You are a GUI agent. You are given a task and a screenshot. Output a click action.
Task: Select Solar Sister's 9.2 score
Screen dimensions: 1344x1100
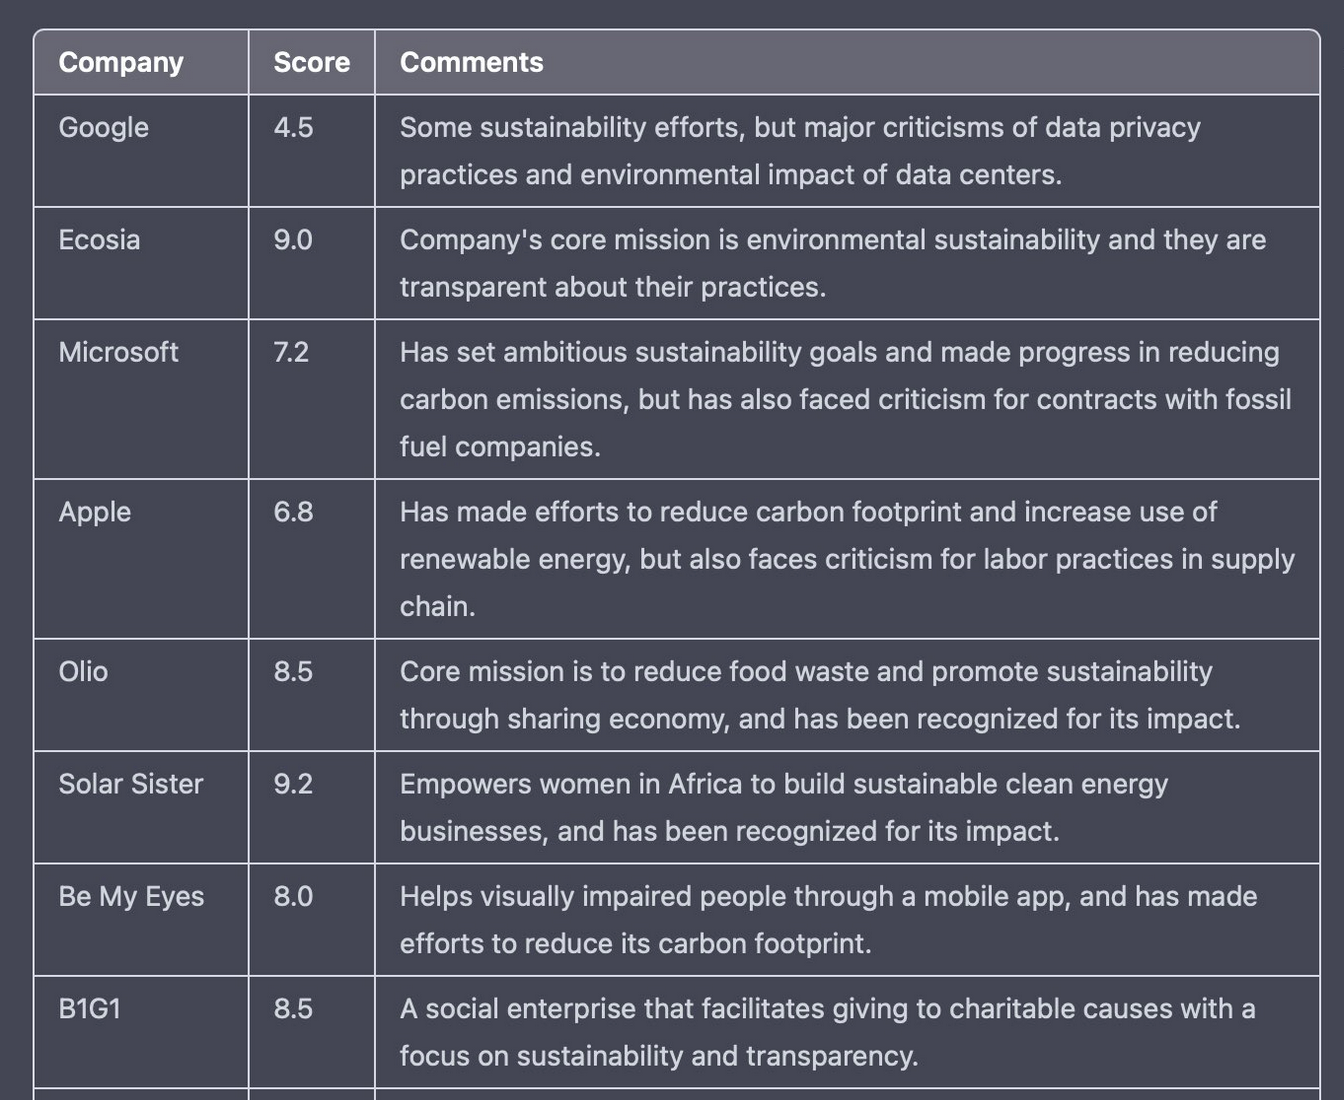[x=293, y=784]
